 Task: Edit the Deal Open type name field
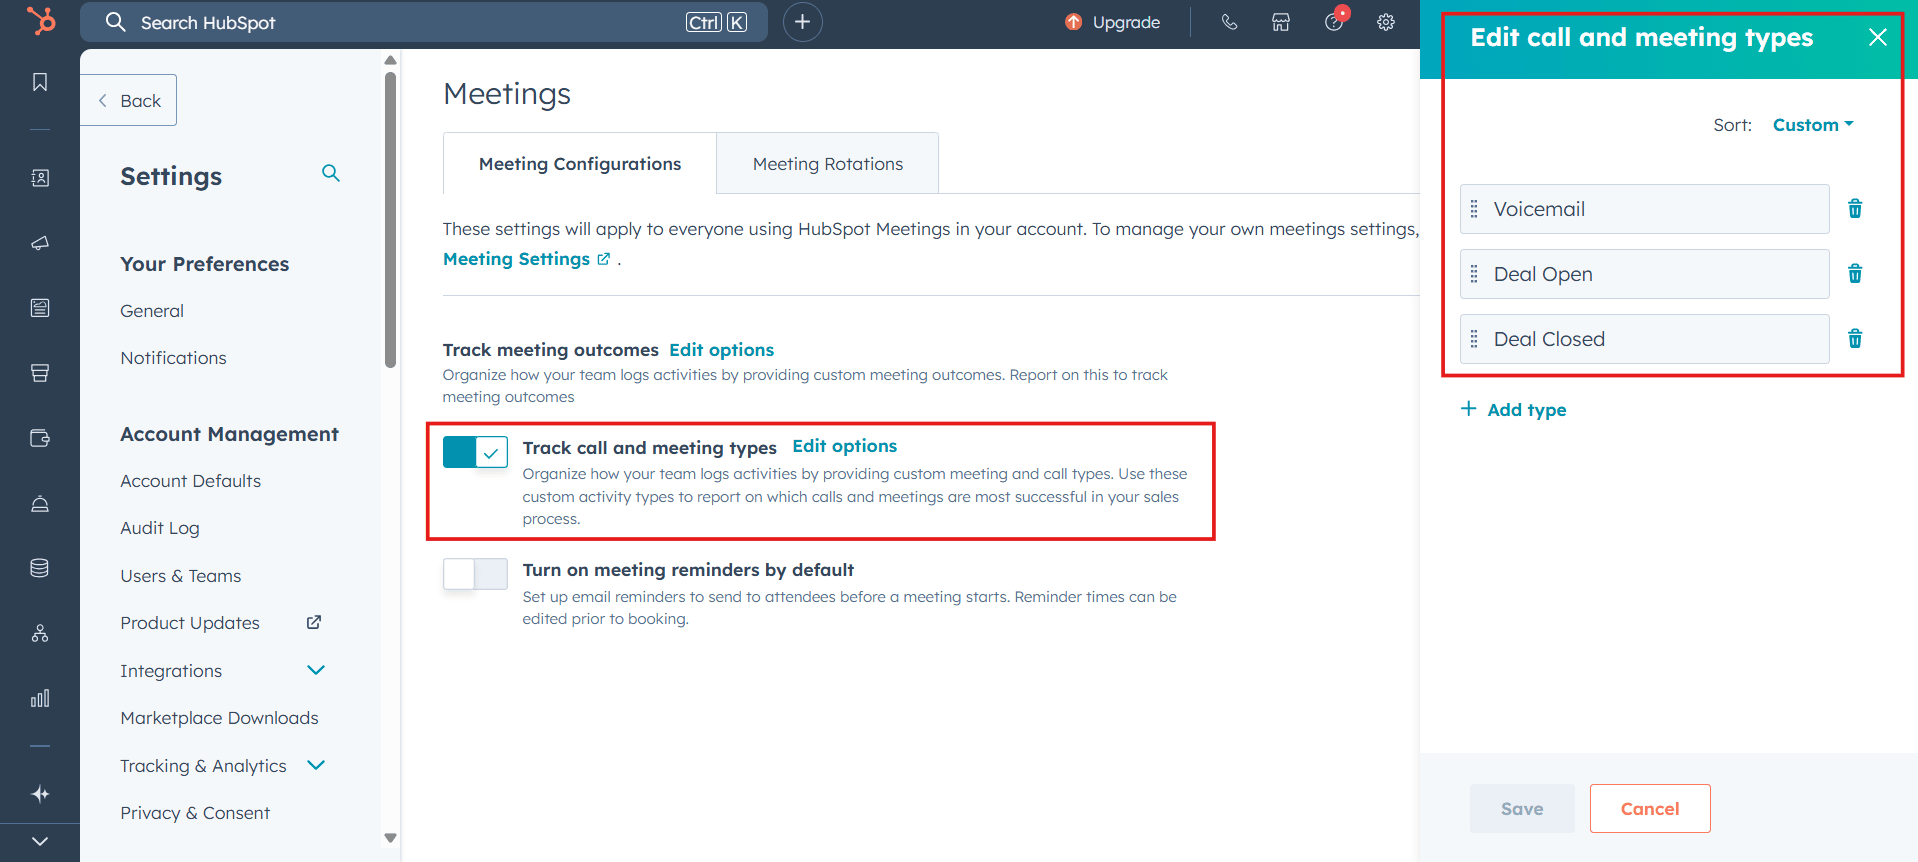pyautogui.click(x=1645, y=274)
